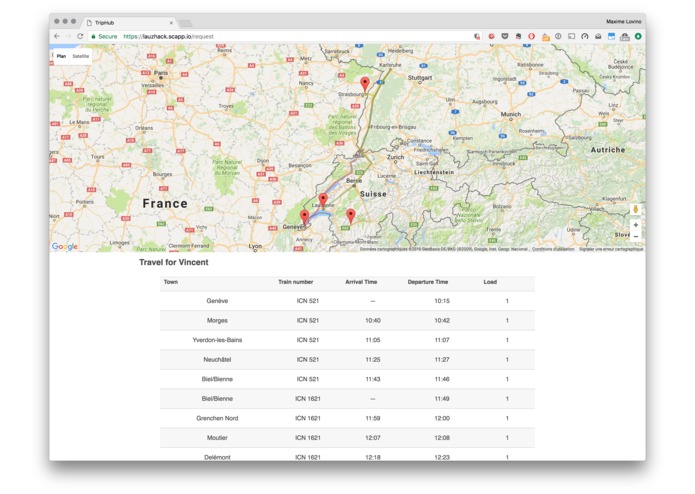Switch map to Satellite view
This screenshot has width=695, height=494.
coord(81,56)
